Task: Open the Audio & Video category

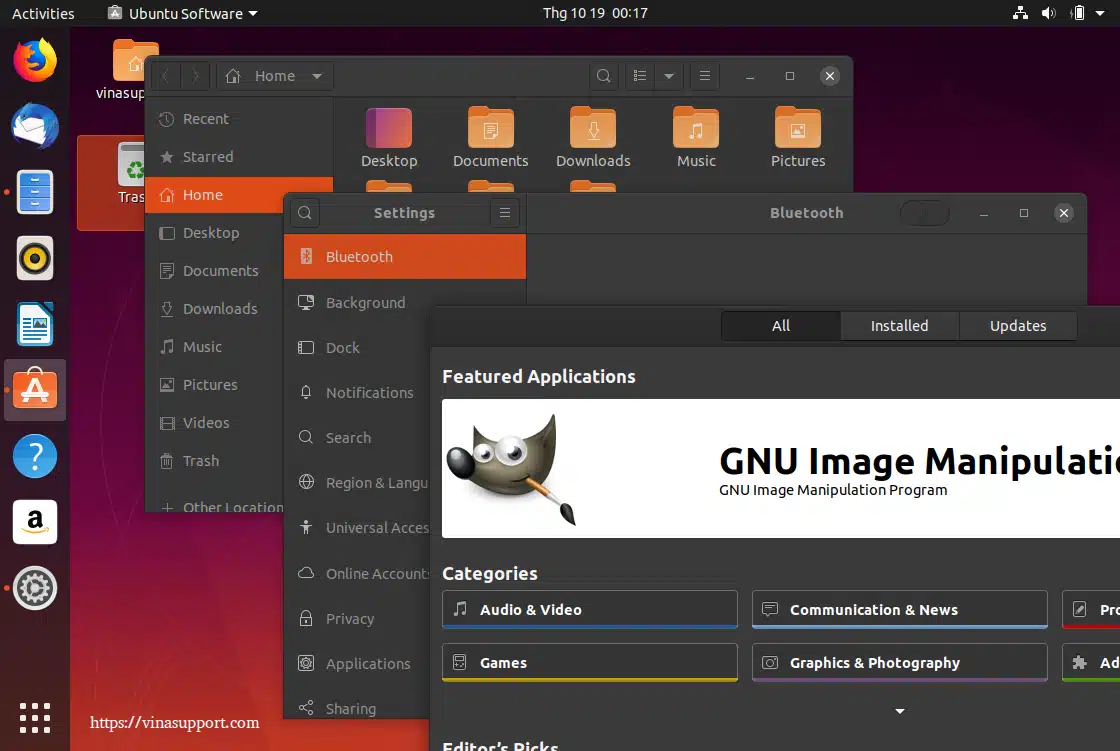Action: point(589,610)
